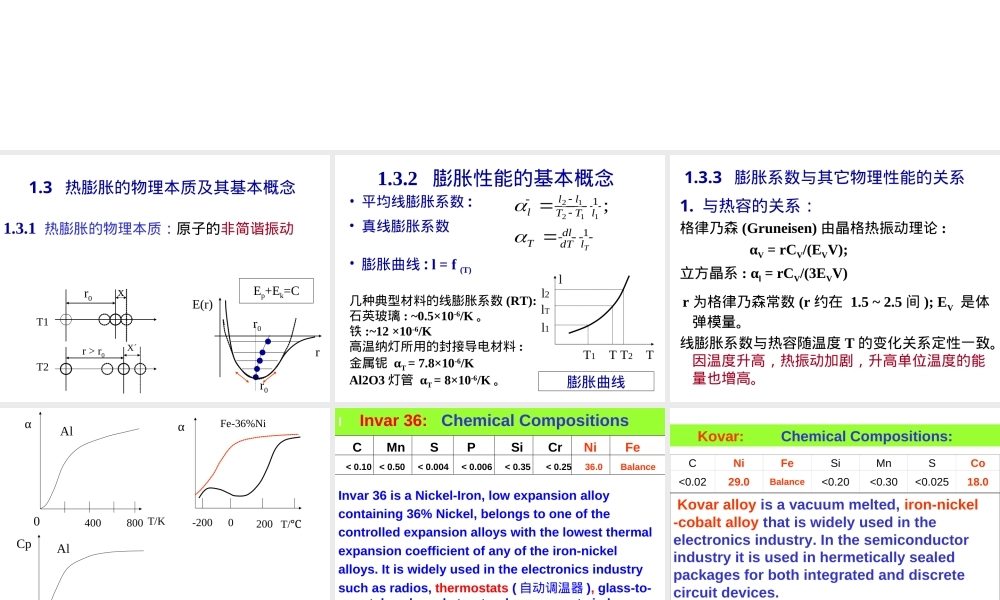Open the Kovar Chemical Compositions slide
The width and height of the screenshot is (1000, 600).
pyautogui.click(x=835, y=504)
